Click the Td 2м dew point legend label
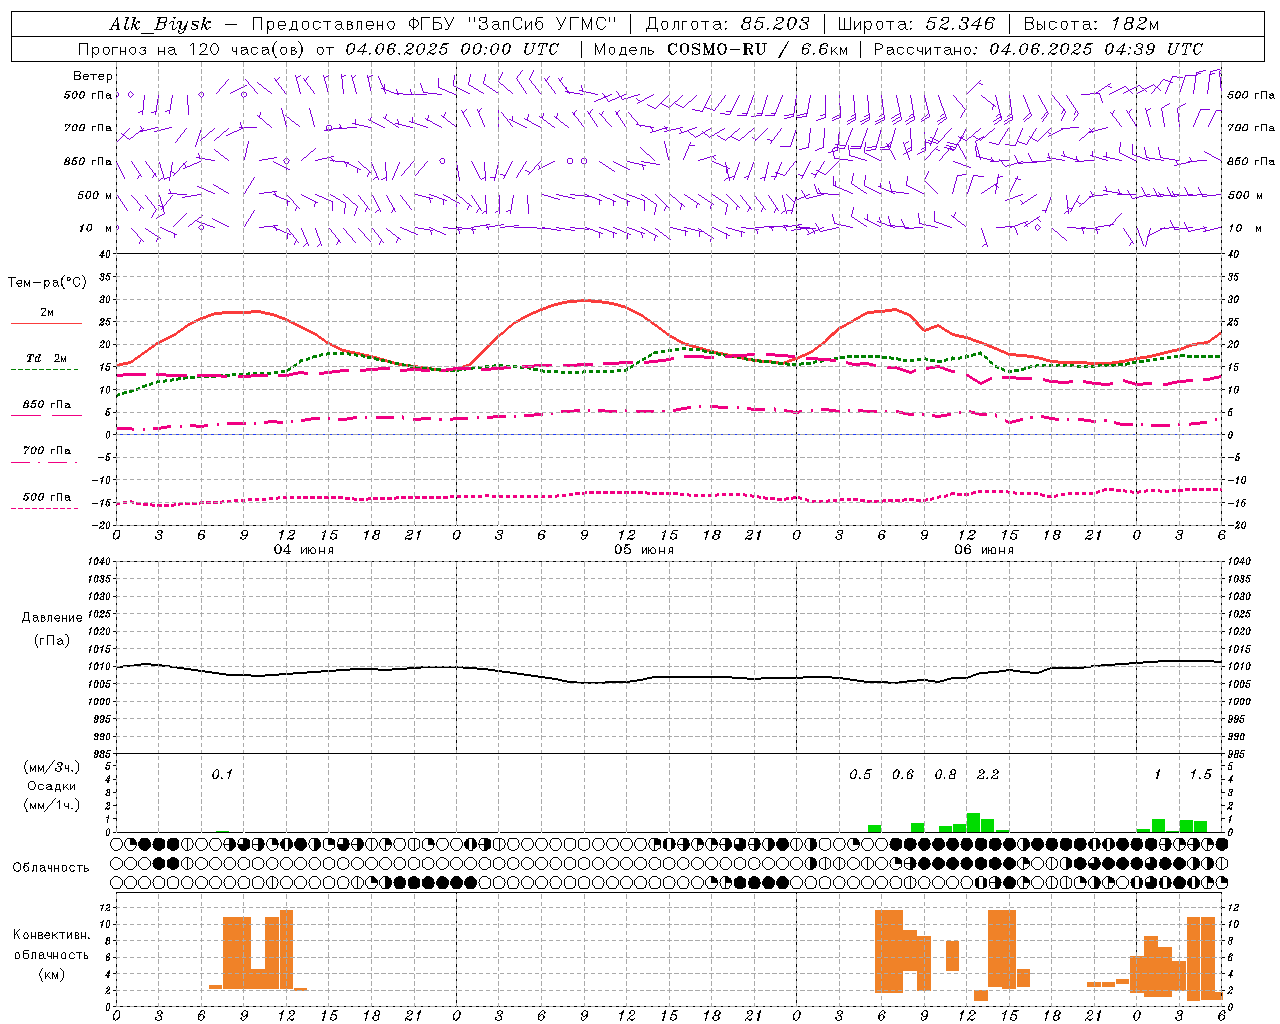This screenshot has height=1024, width=1280. pos(47,358)
